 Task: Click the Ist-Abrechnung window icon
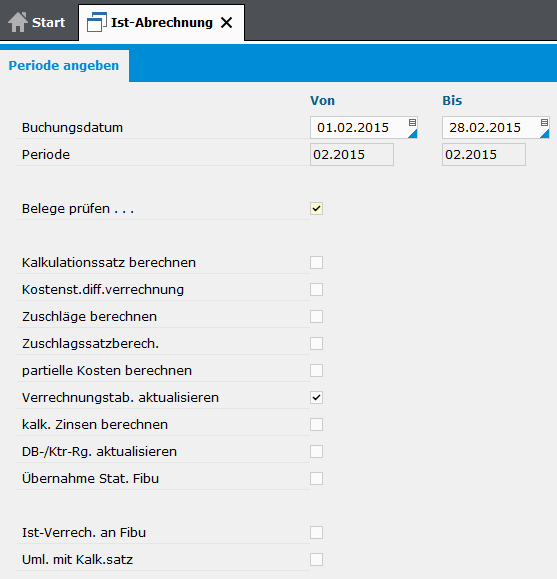click(97, 22)
